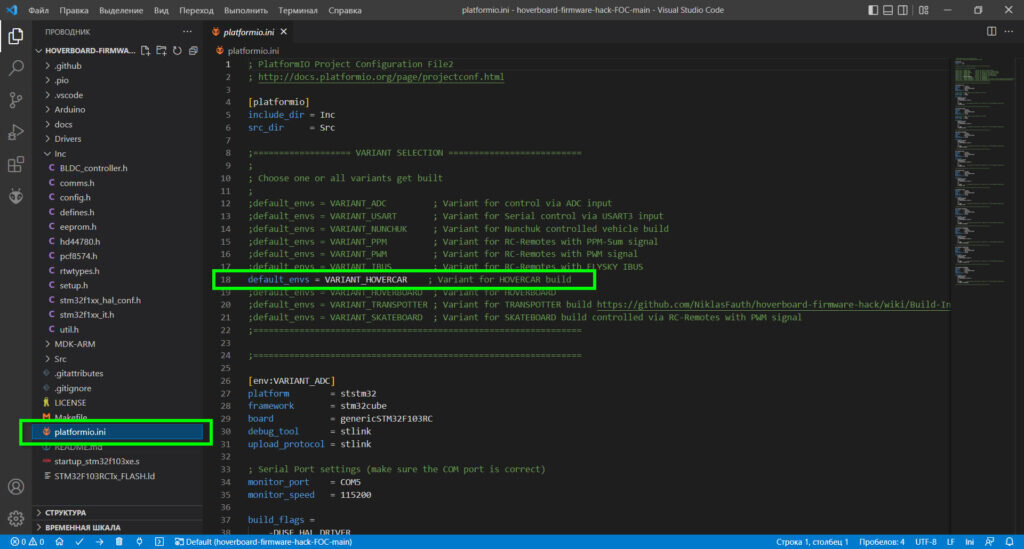Open the Search view in activity bar
The height and width of the screenshot is (549, 1024).
(x=16, y=68)
